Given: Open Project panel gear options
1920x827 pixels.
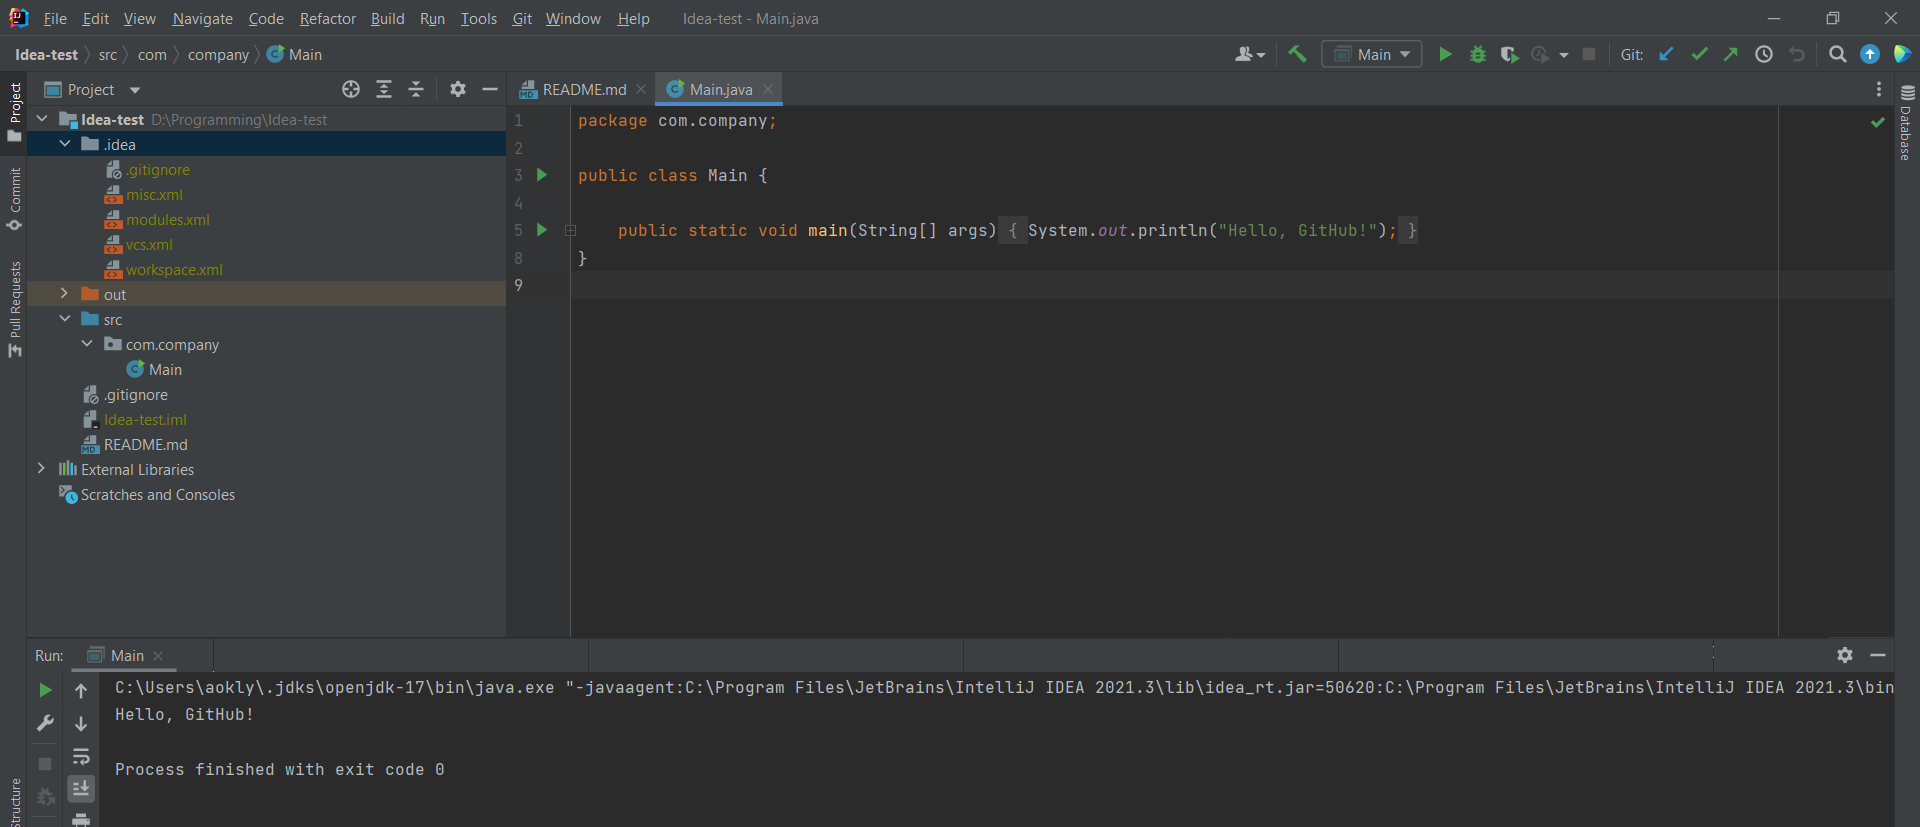Looking at the screenshot, I should (458, 89).
